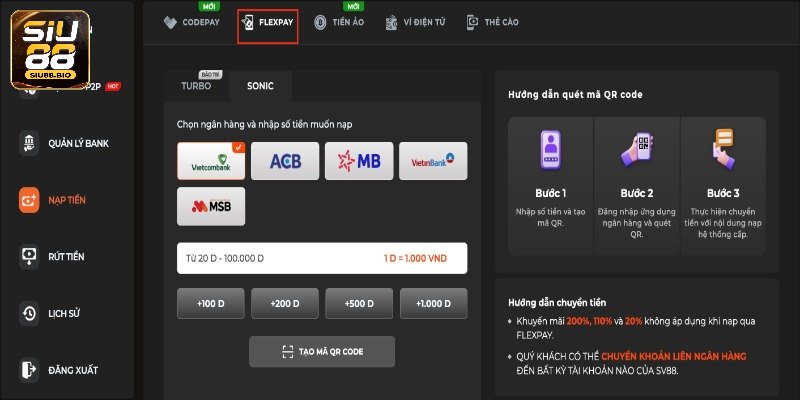
Task: Focus the deposit amount input field
Action: [x=322, y=258]
